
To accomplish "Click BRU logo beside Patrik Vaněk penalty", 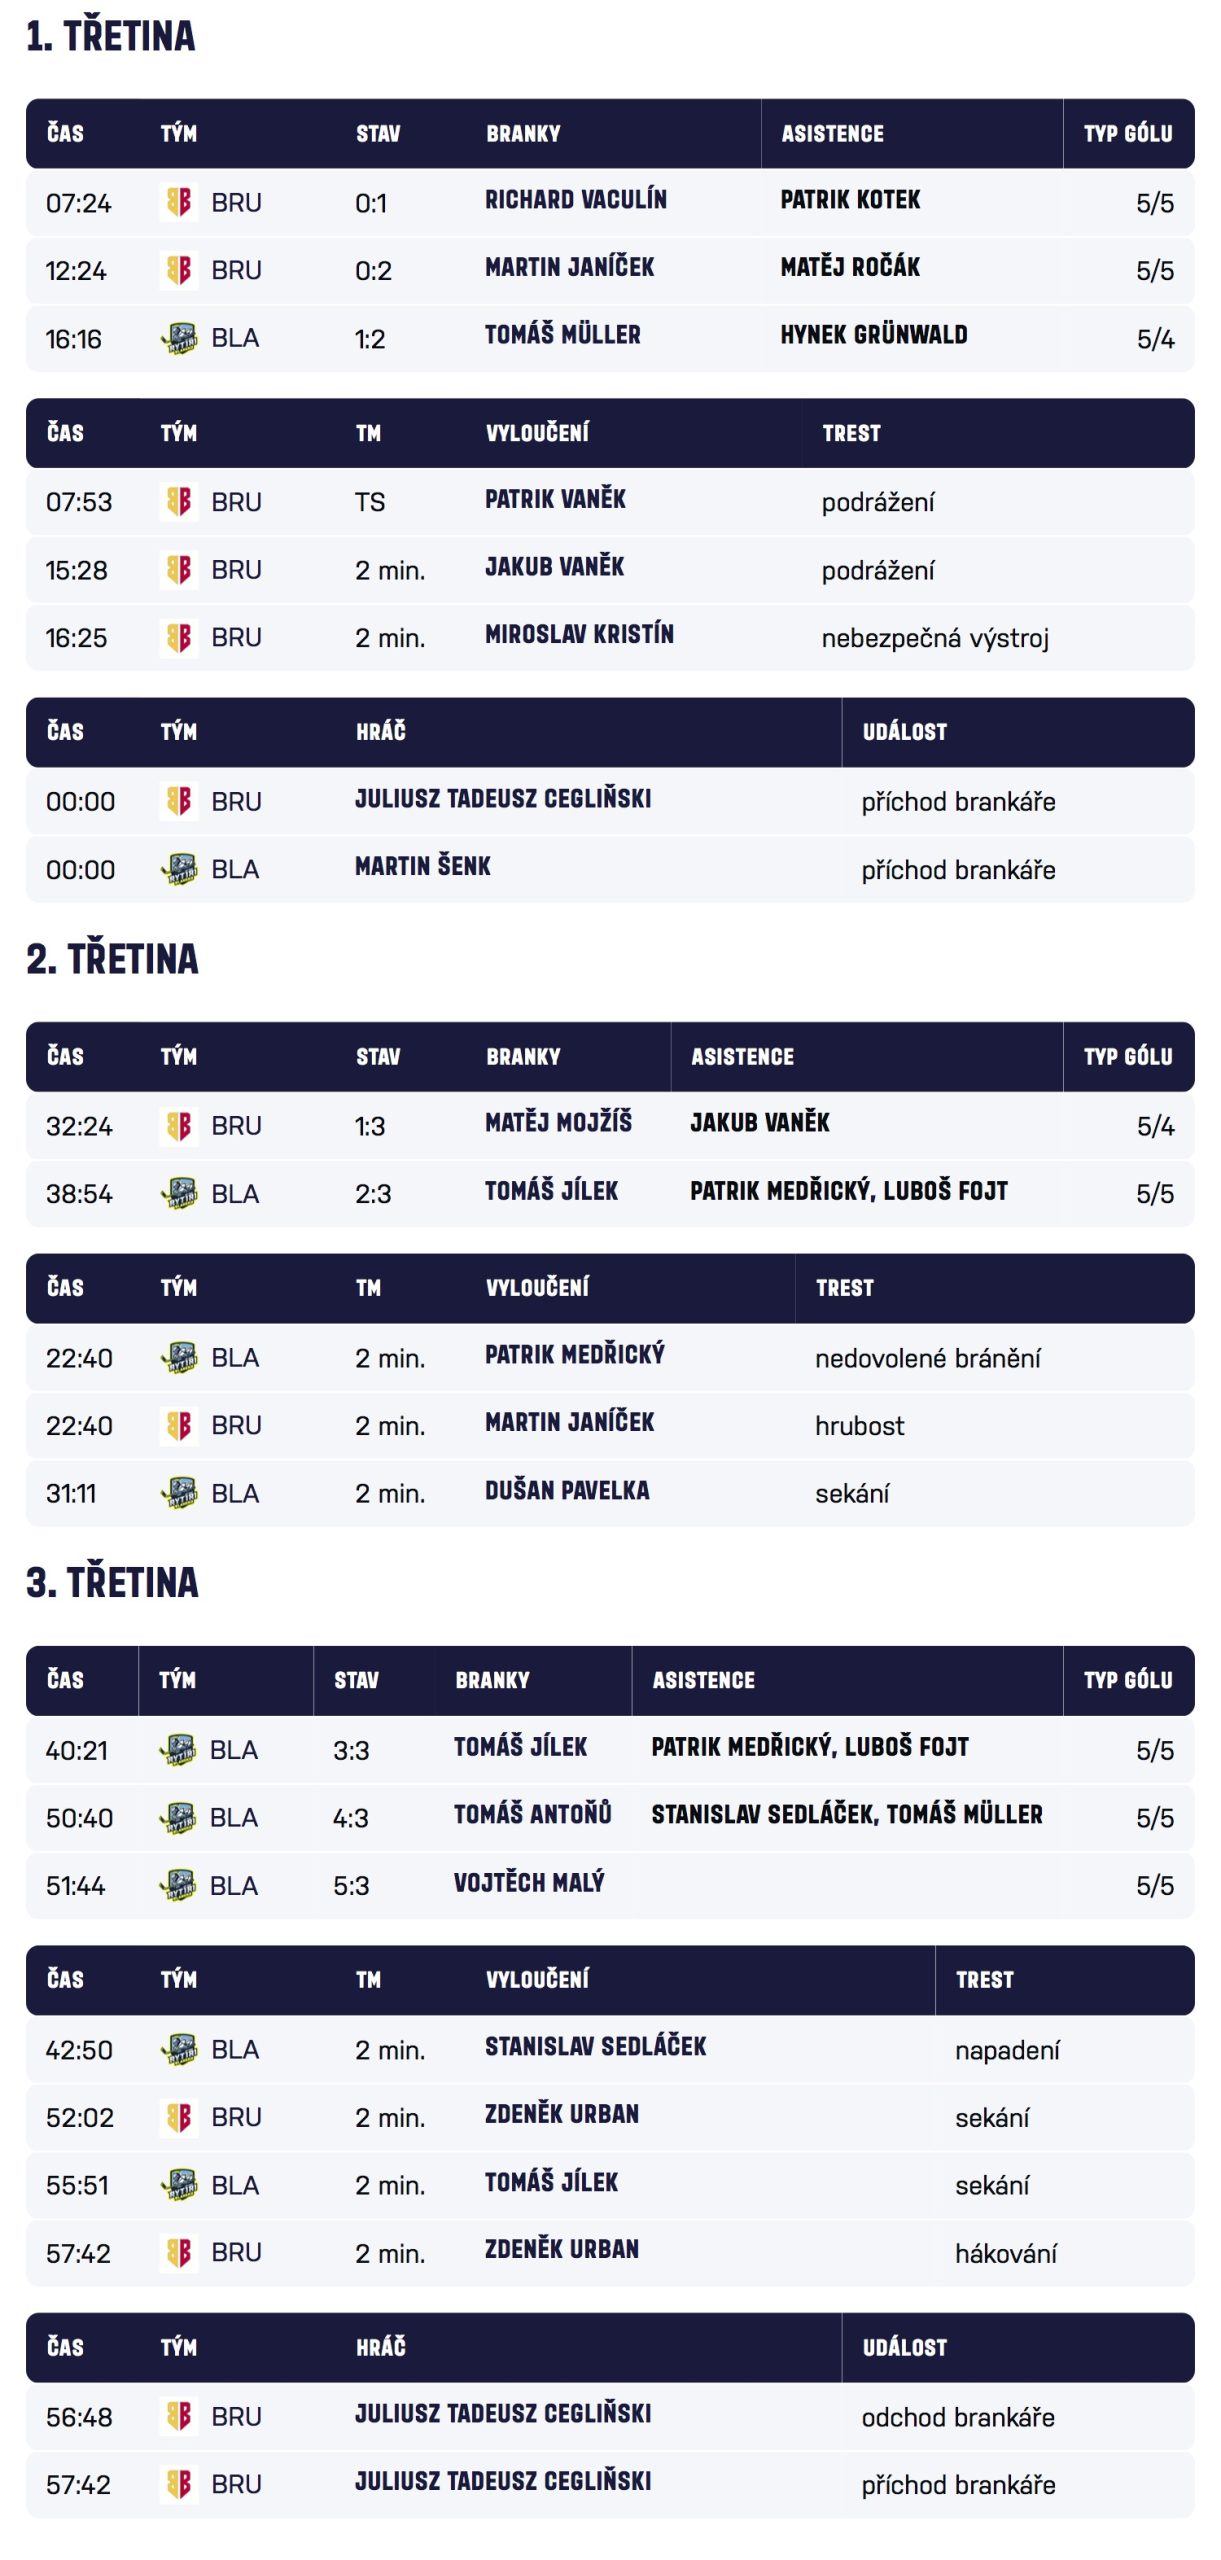I will 179,501.
